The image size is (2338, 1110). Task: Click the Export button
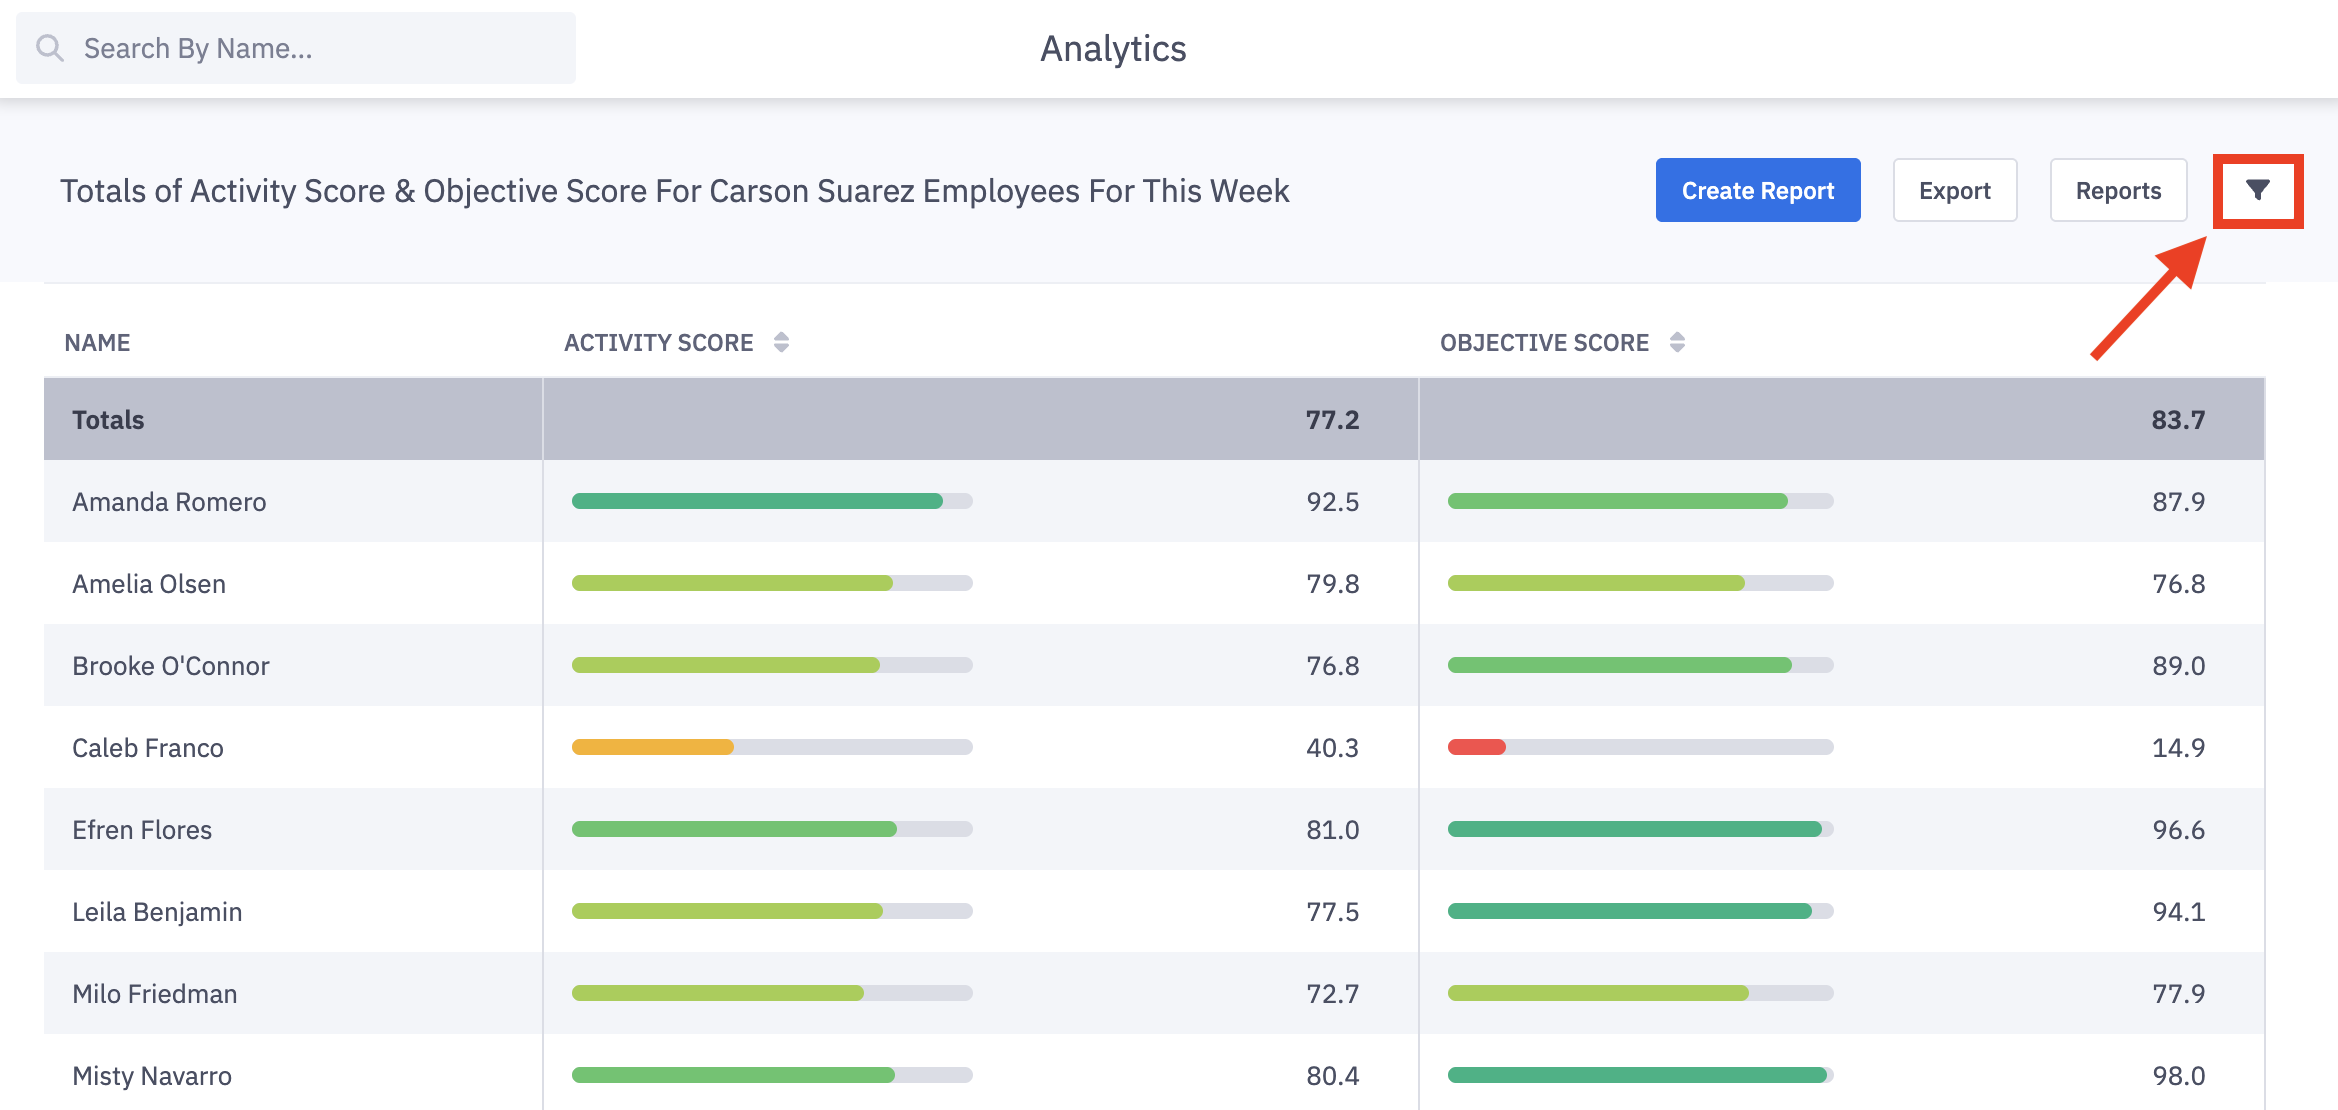[x=1954, y=190]
